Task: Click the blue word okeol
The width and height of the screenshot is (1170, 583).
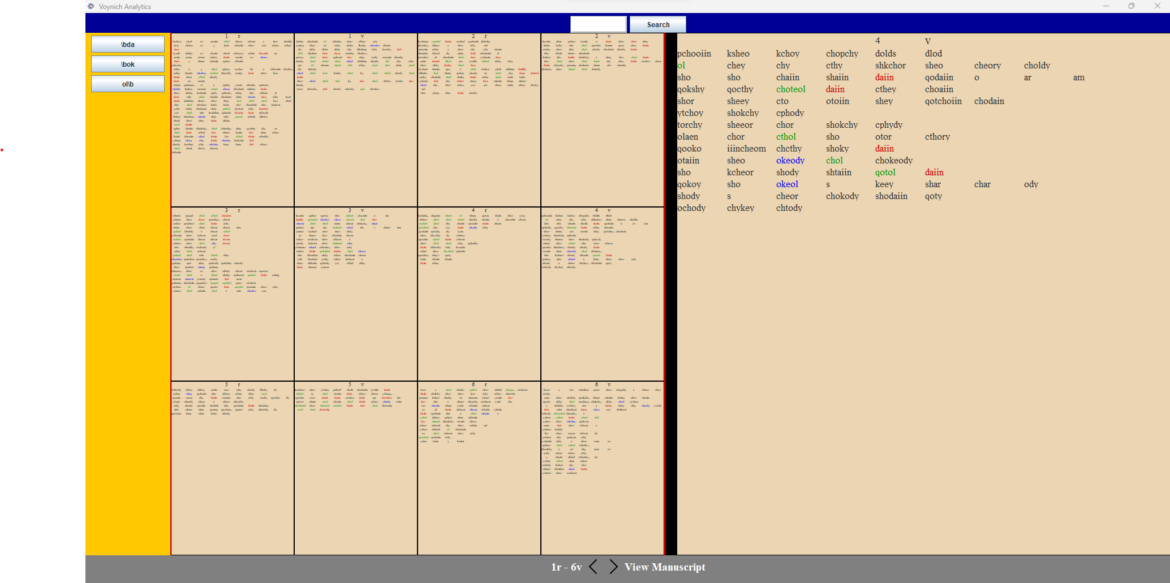Action: [787, 184]
